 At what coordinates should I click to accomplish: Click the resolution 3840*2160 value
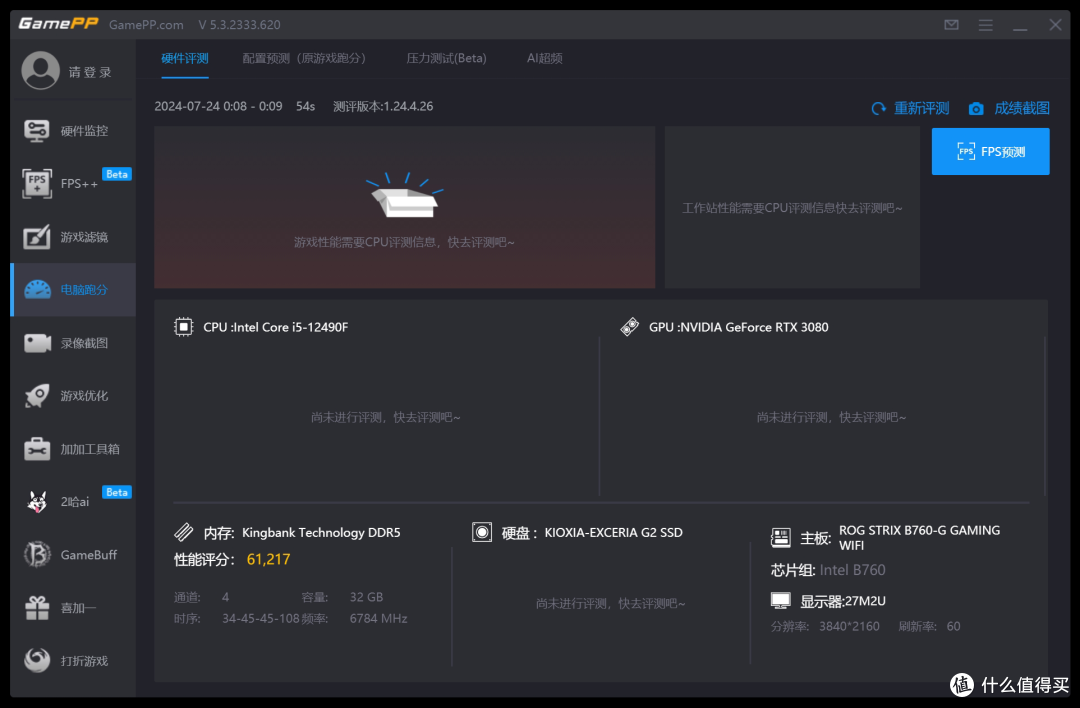(x=849, y=627)
